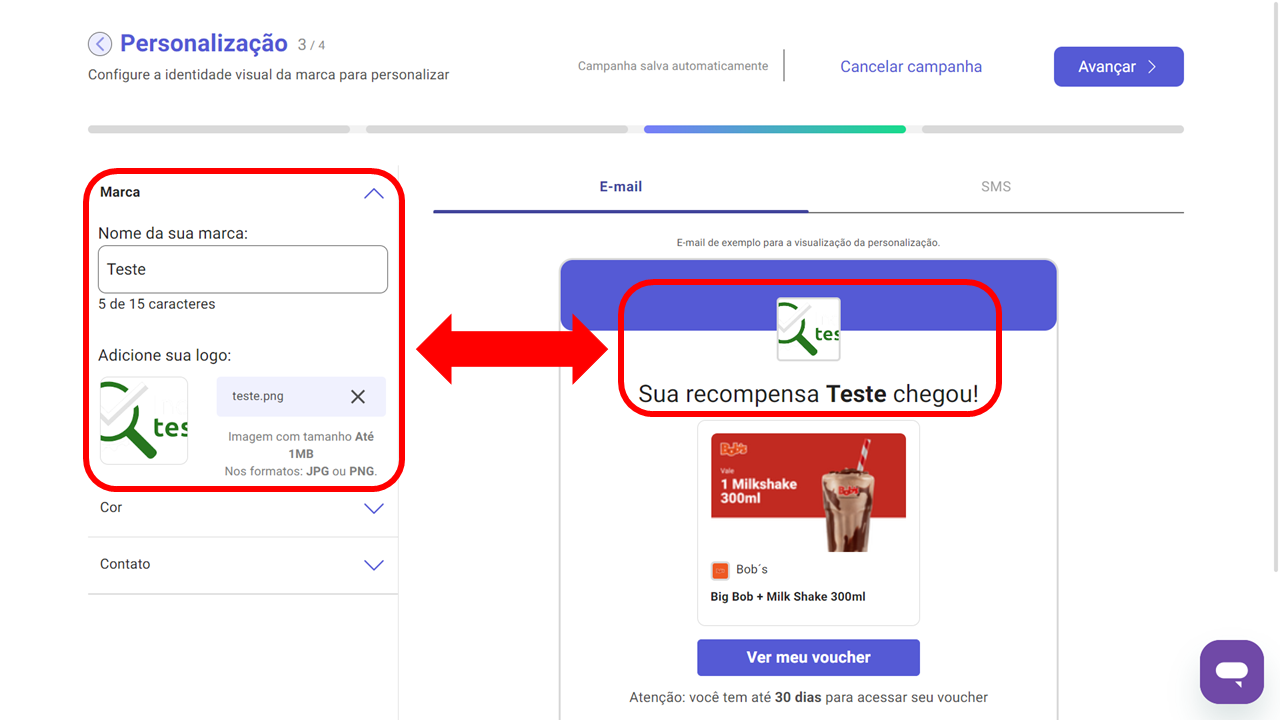This screenshot has width=1280, height=720.
Task: Click the small Bob's brand icon
Action: [720, 570]
